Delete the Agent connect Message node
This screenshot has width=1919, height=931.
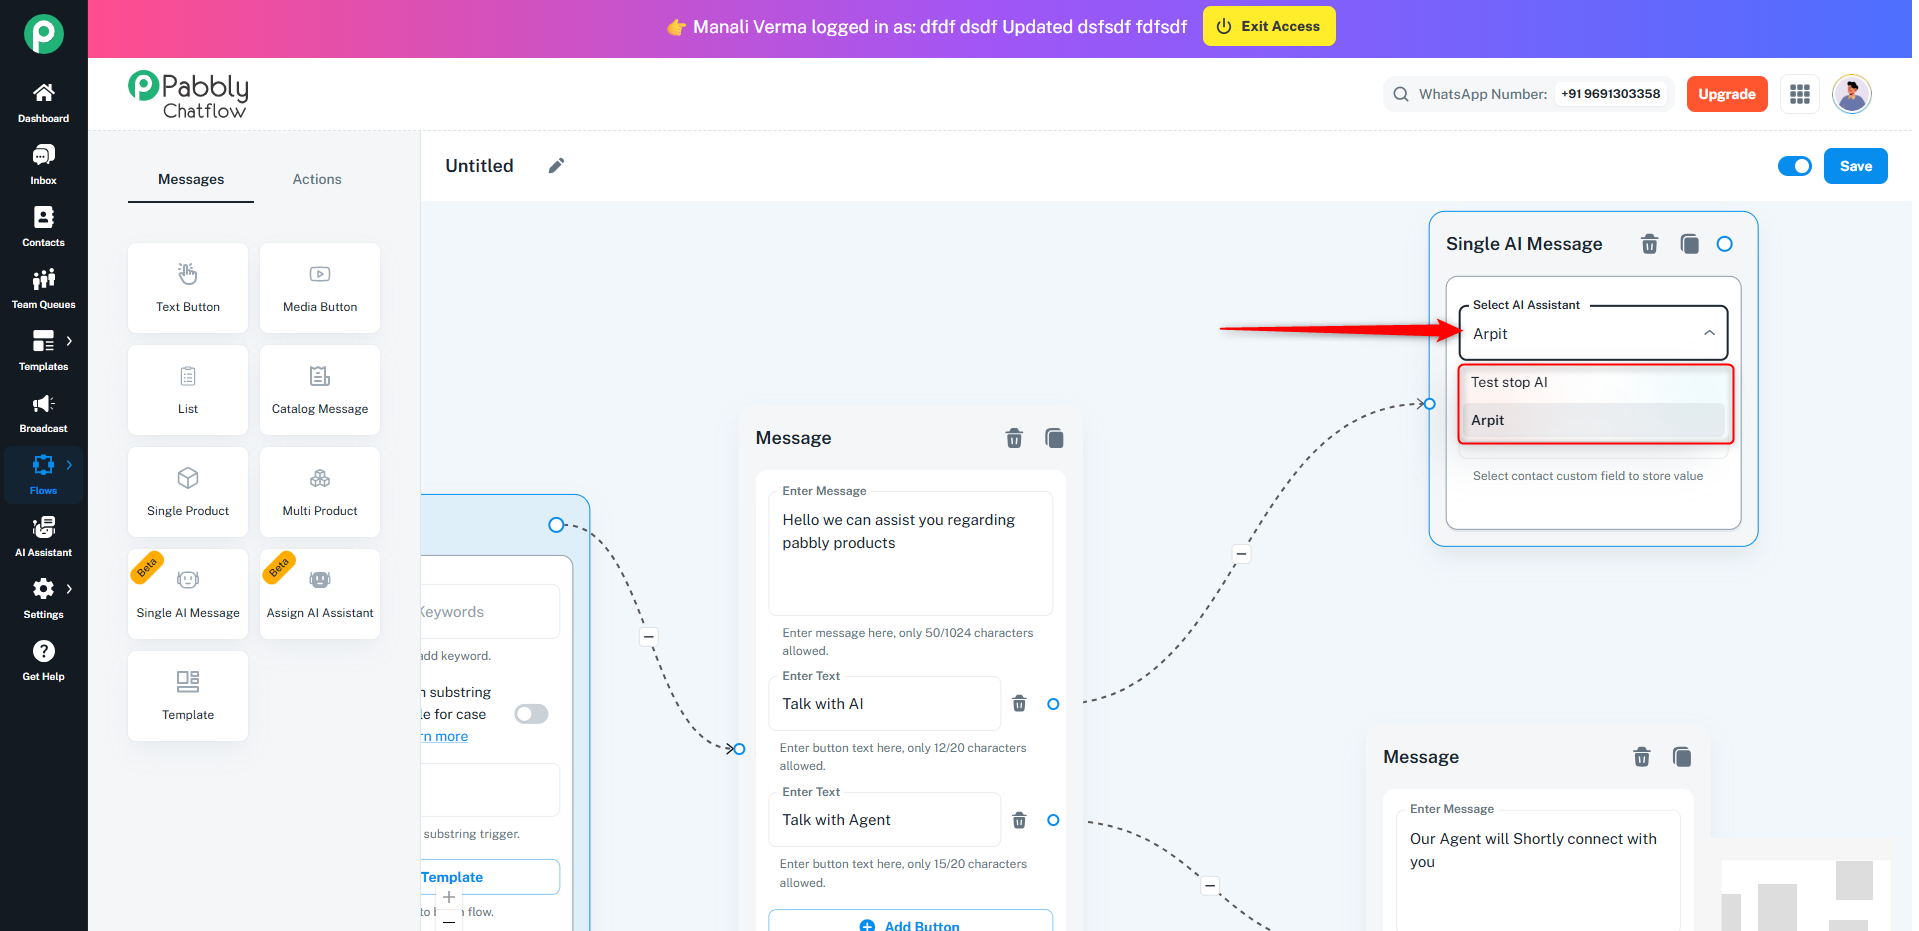click(x=1642, y=757)
